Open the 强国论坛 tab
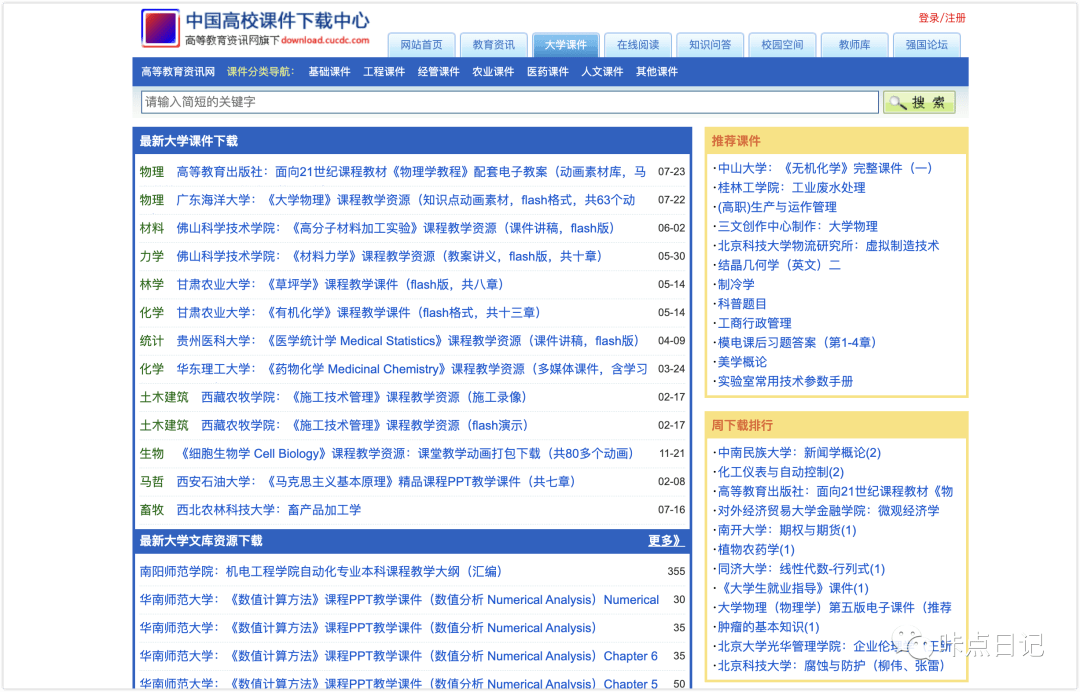1080x692 pixels. [926, 45]
